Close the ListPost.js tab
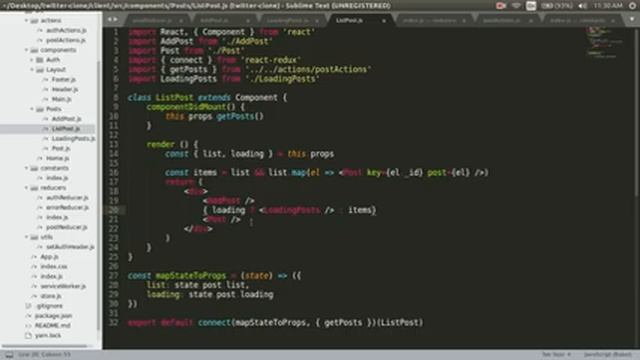Image resolution: width=640 pixels, height=360 pixels. [384, 20]
